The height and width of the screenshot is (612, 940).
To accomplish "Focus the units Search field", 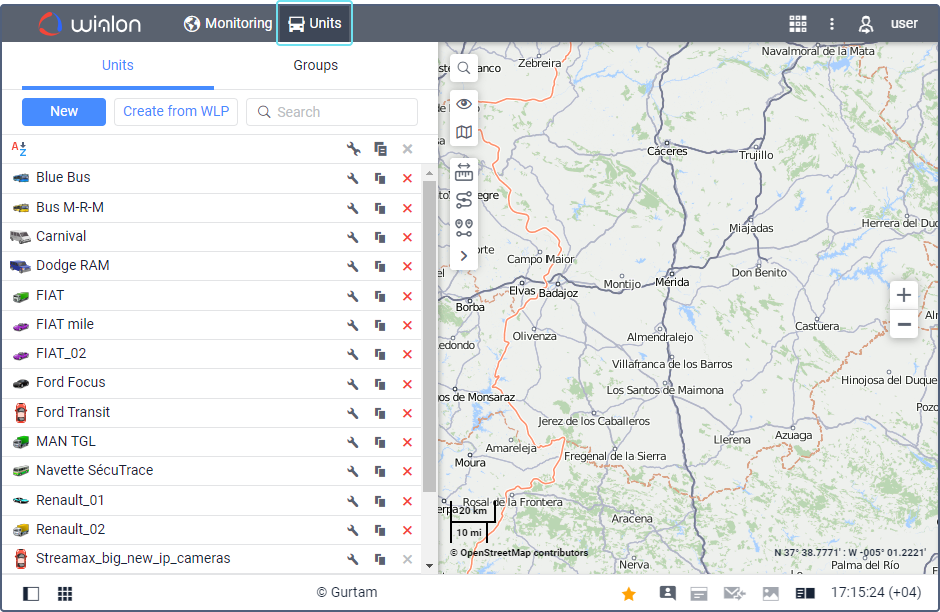I will coord(332,112).
